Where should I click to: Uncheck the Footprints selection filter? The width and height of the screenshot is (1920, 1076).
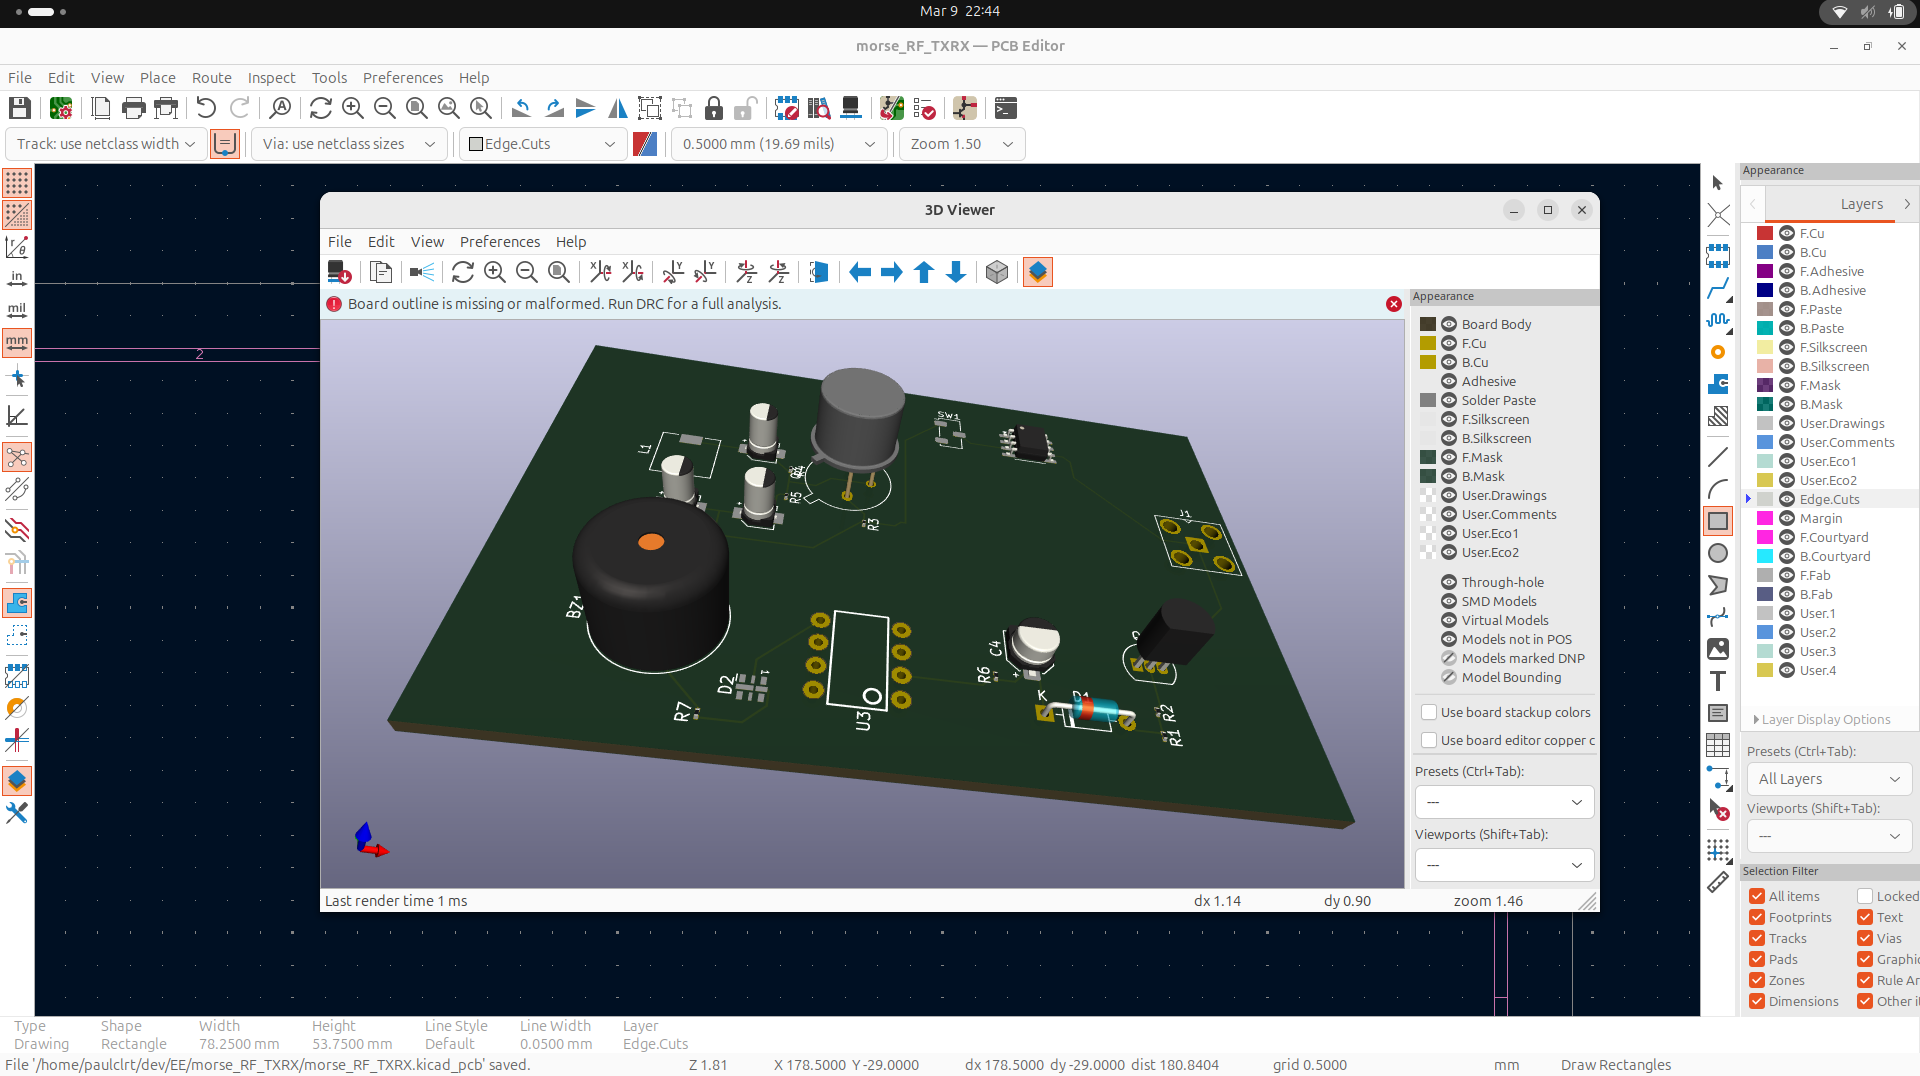1757,917
